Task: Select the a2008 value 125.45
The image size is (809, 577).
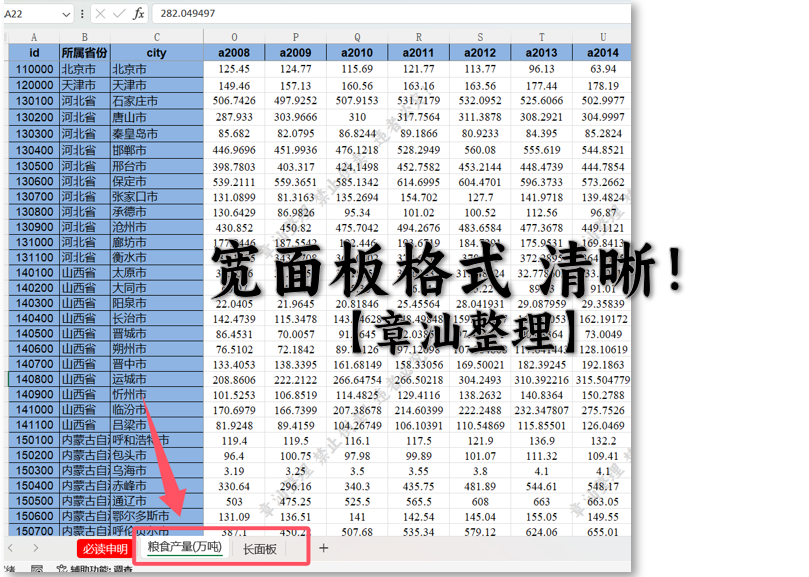Action: point(234,69)
